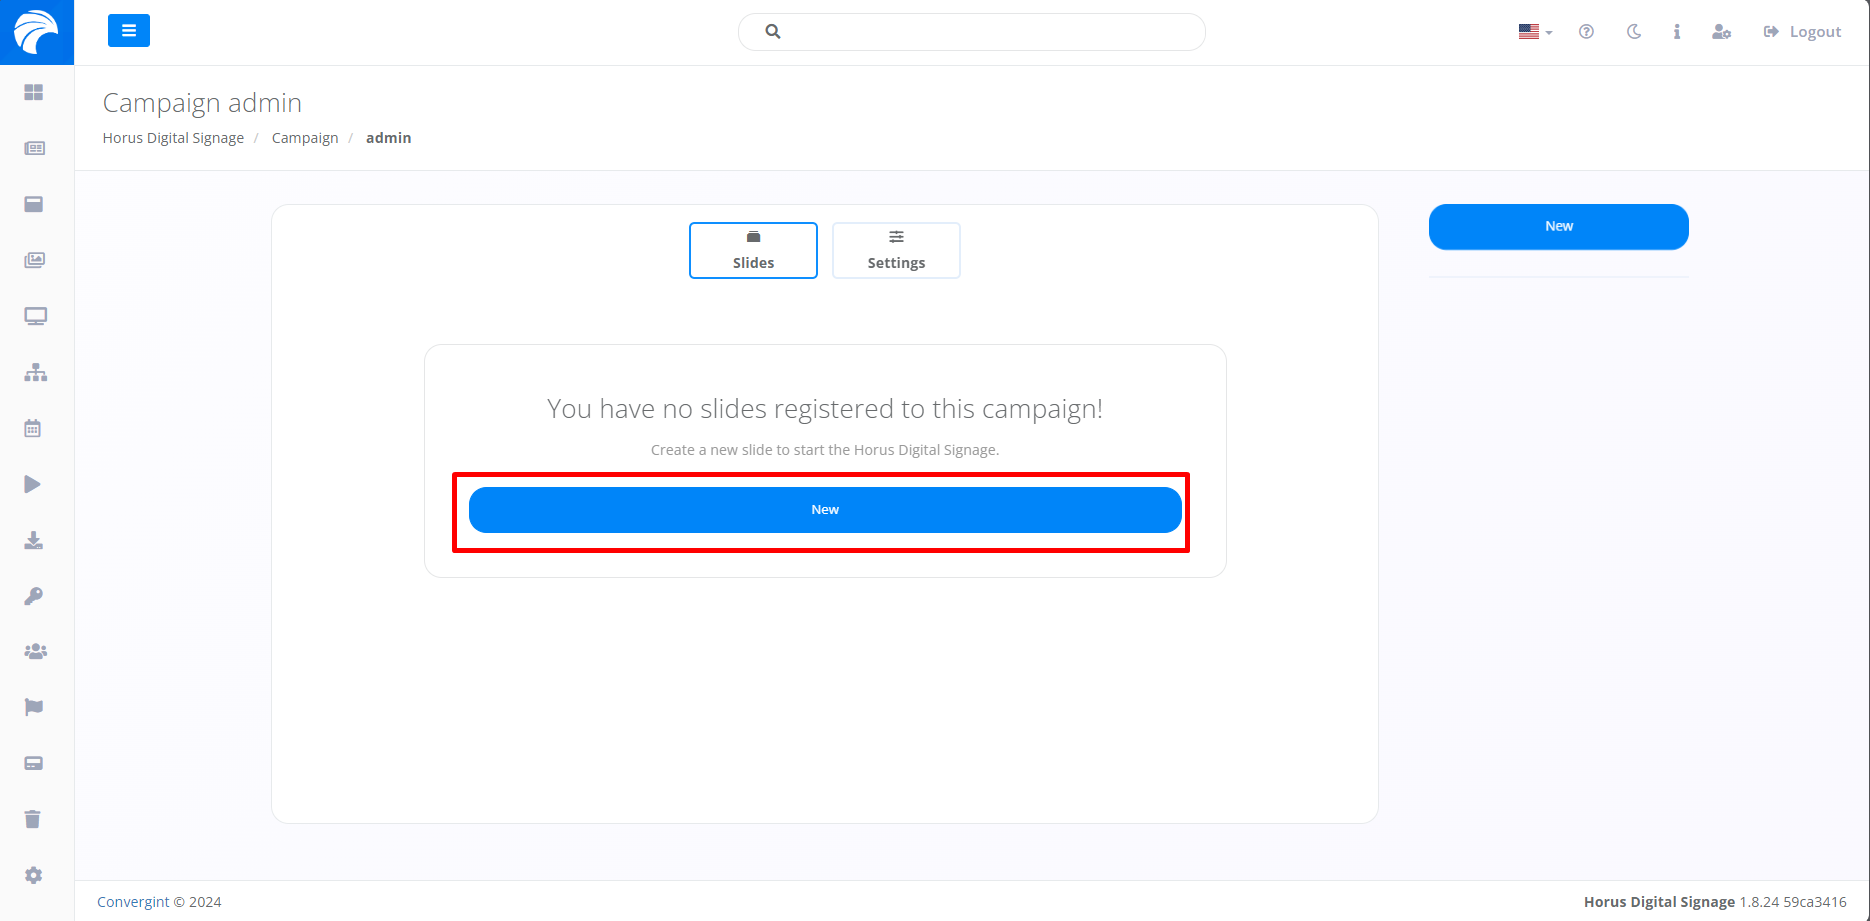Viewport: 1870px width, 921px height.
Task: Click Logout in the top bar
Action: (1802, 31)
